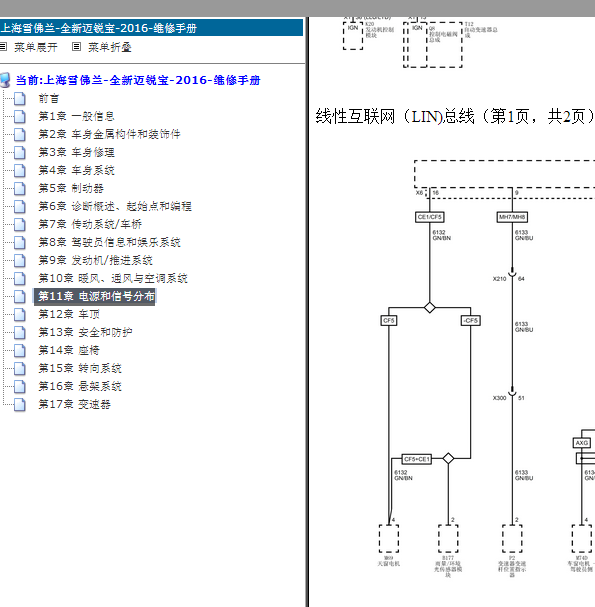Click the MH7/MH8 label in the diagram
595x607 pixels.
coord(512,217)
